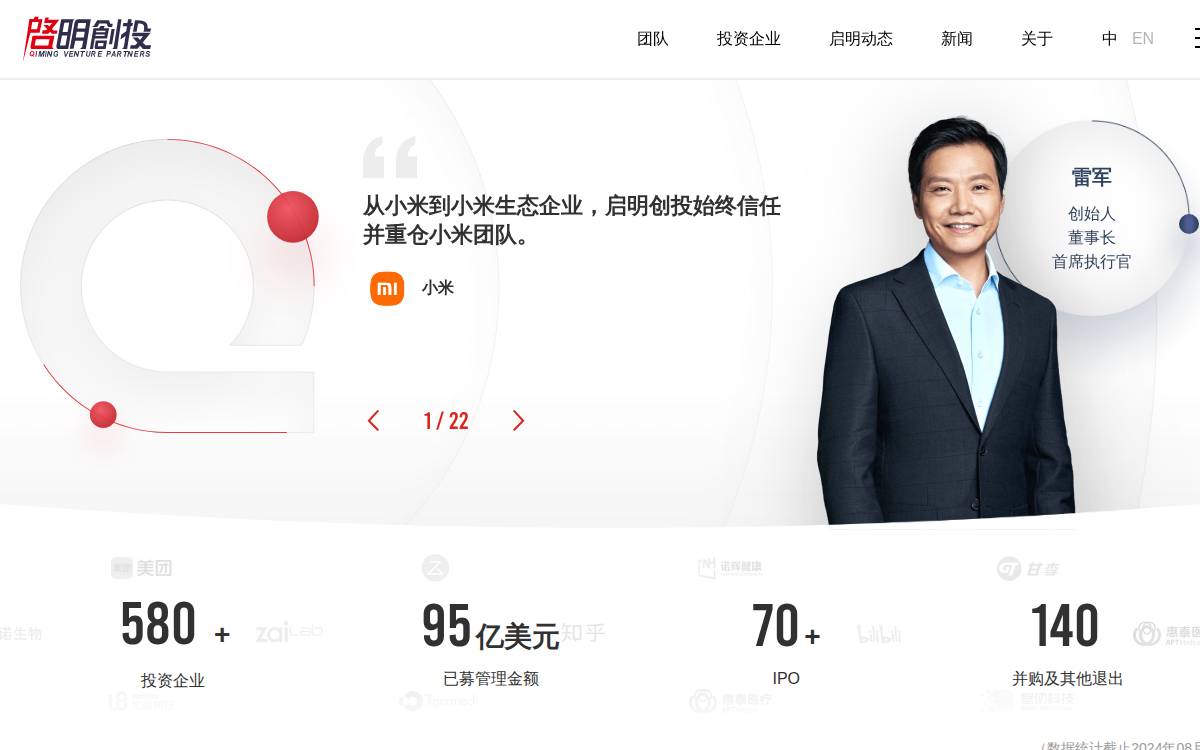This screenshot has height=750, width=1200.
Task: Click the large red dot on Q graphic
Action: pos(293,216)
